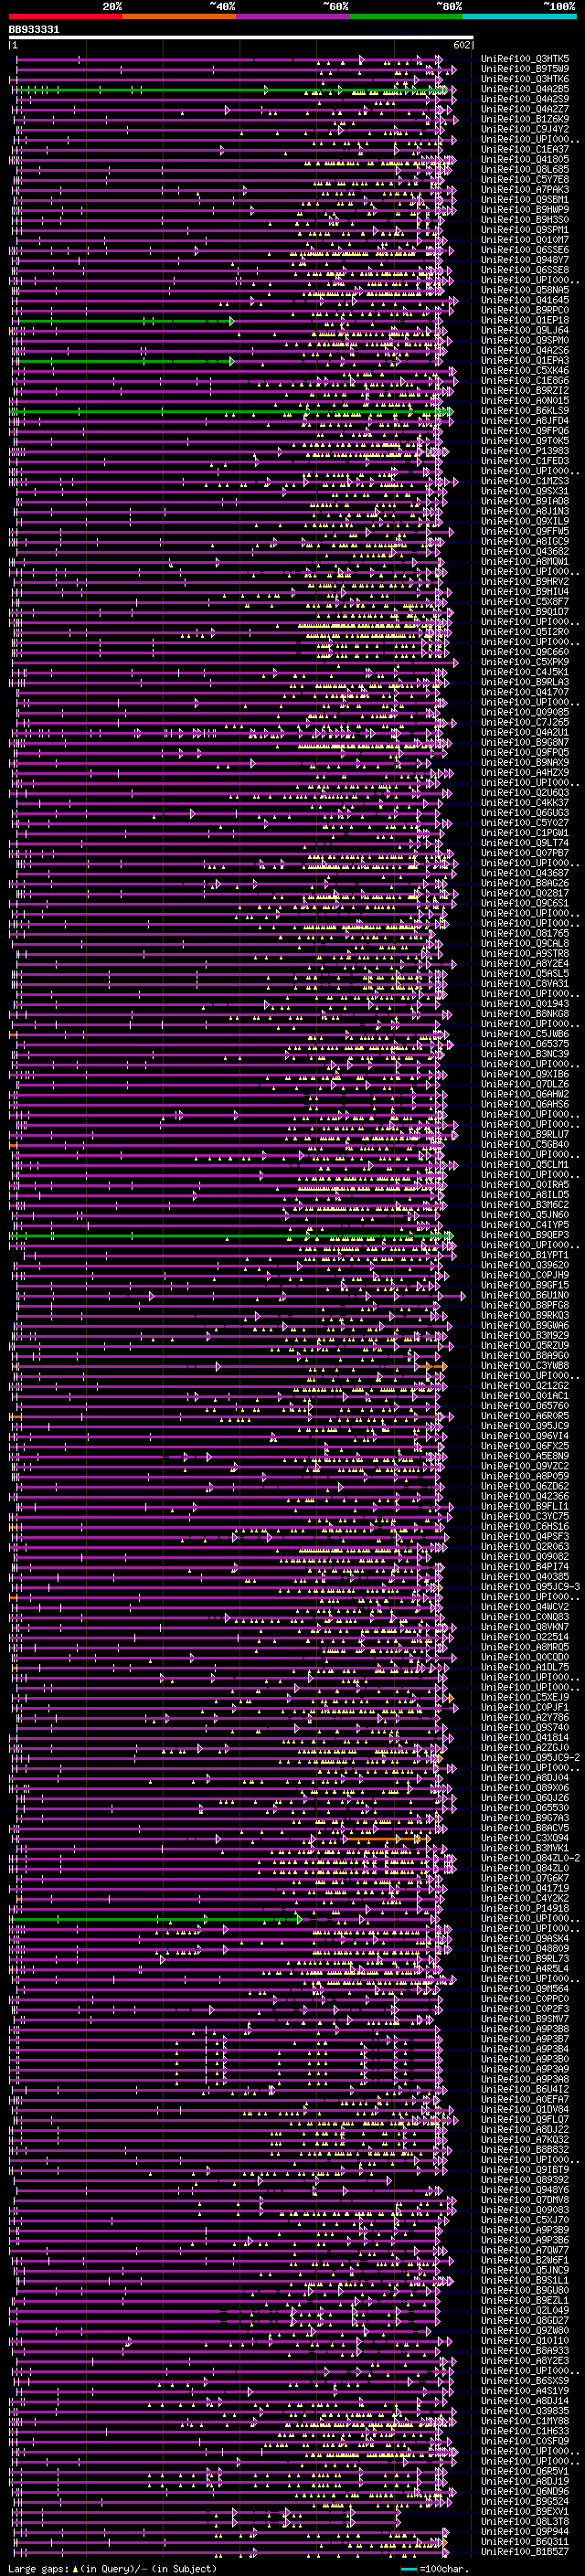Viewport: 585px width, 2576px height.
Task: Click the purple ~60% identity legend bar
Action: click(293, 16)
